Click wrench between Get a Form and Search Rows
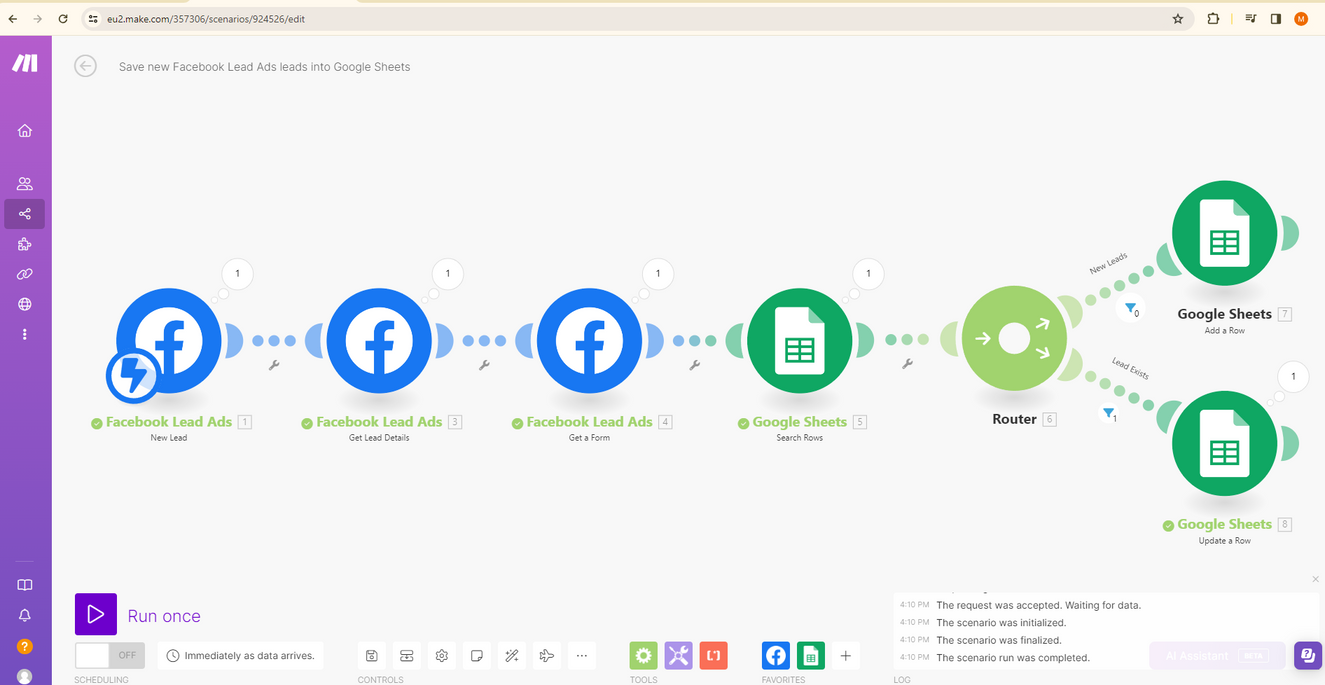The image size is (1325, 685). pyautogui.click(x=695, y=365)
